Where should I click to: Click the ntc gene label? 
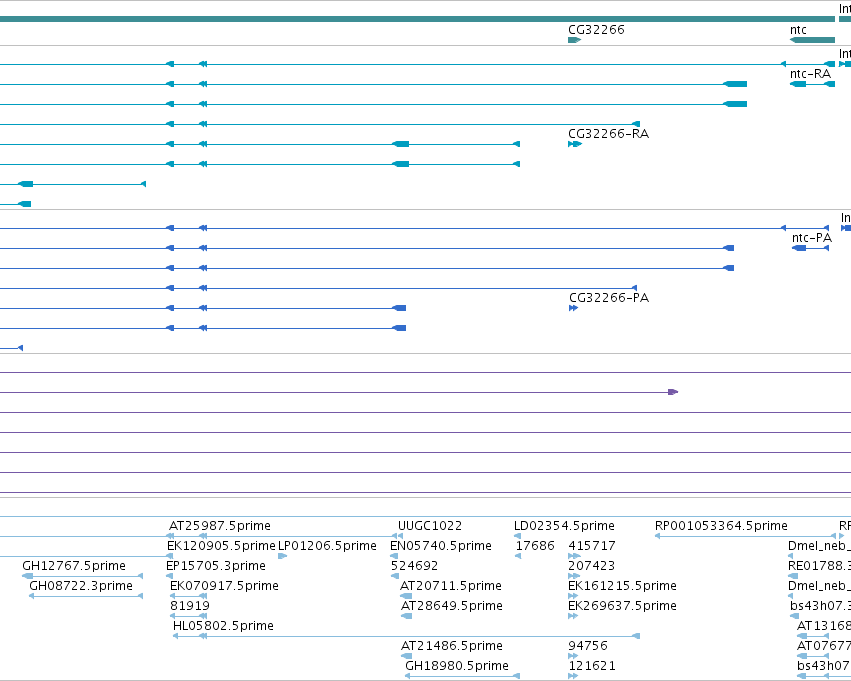coord(798,30)
